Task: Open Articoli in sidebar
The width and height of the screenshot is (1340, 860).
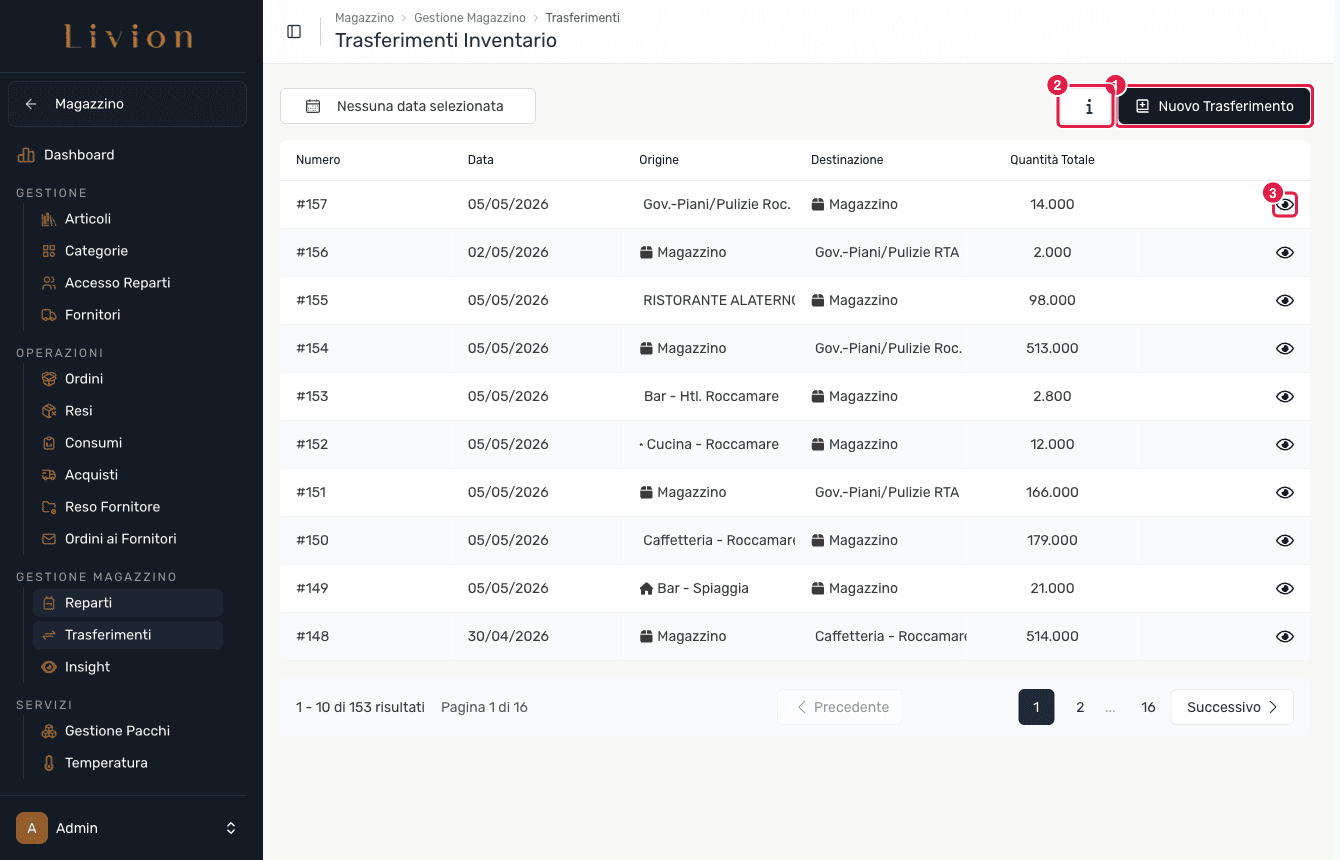Action: click(x=127, y=219)
